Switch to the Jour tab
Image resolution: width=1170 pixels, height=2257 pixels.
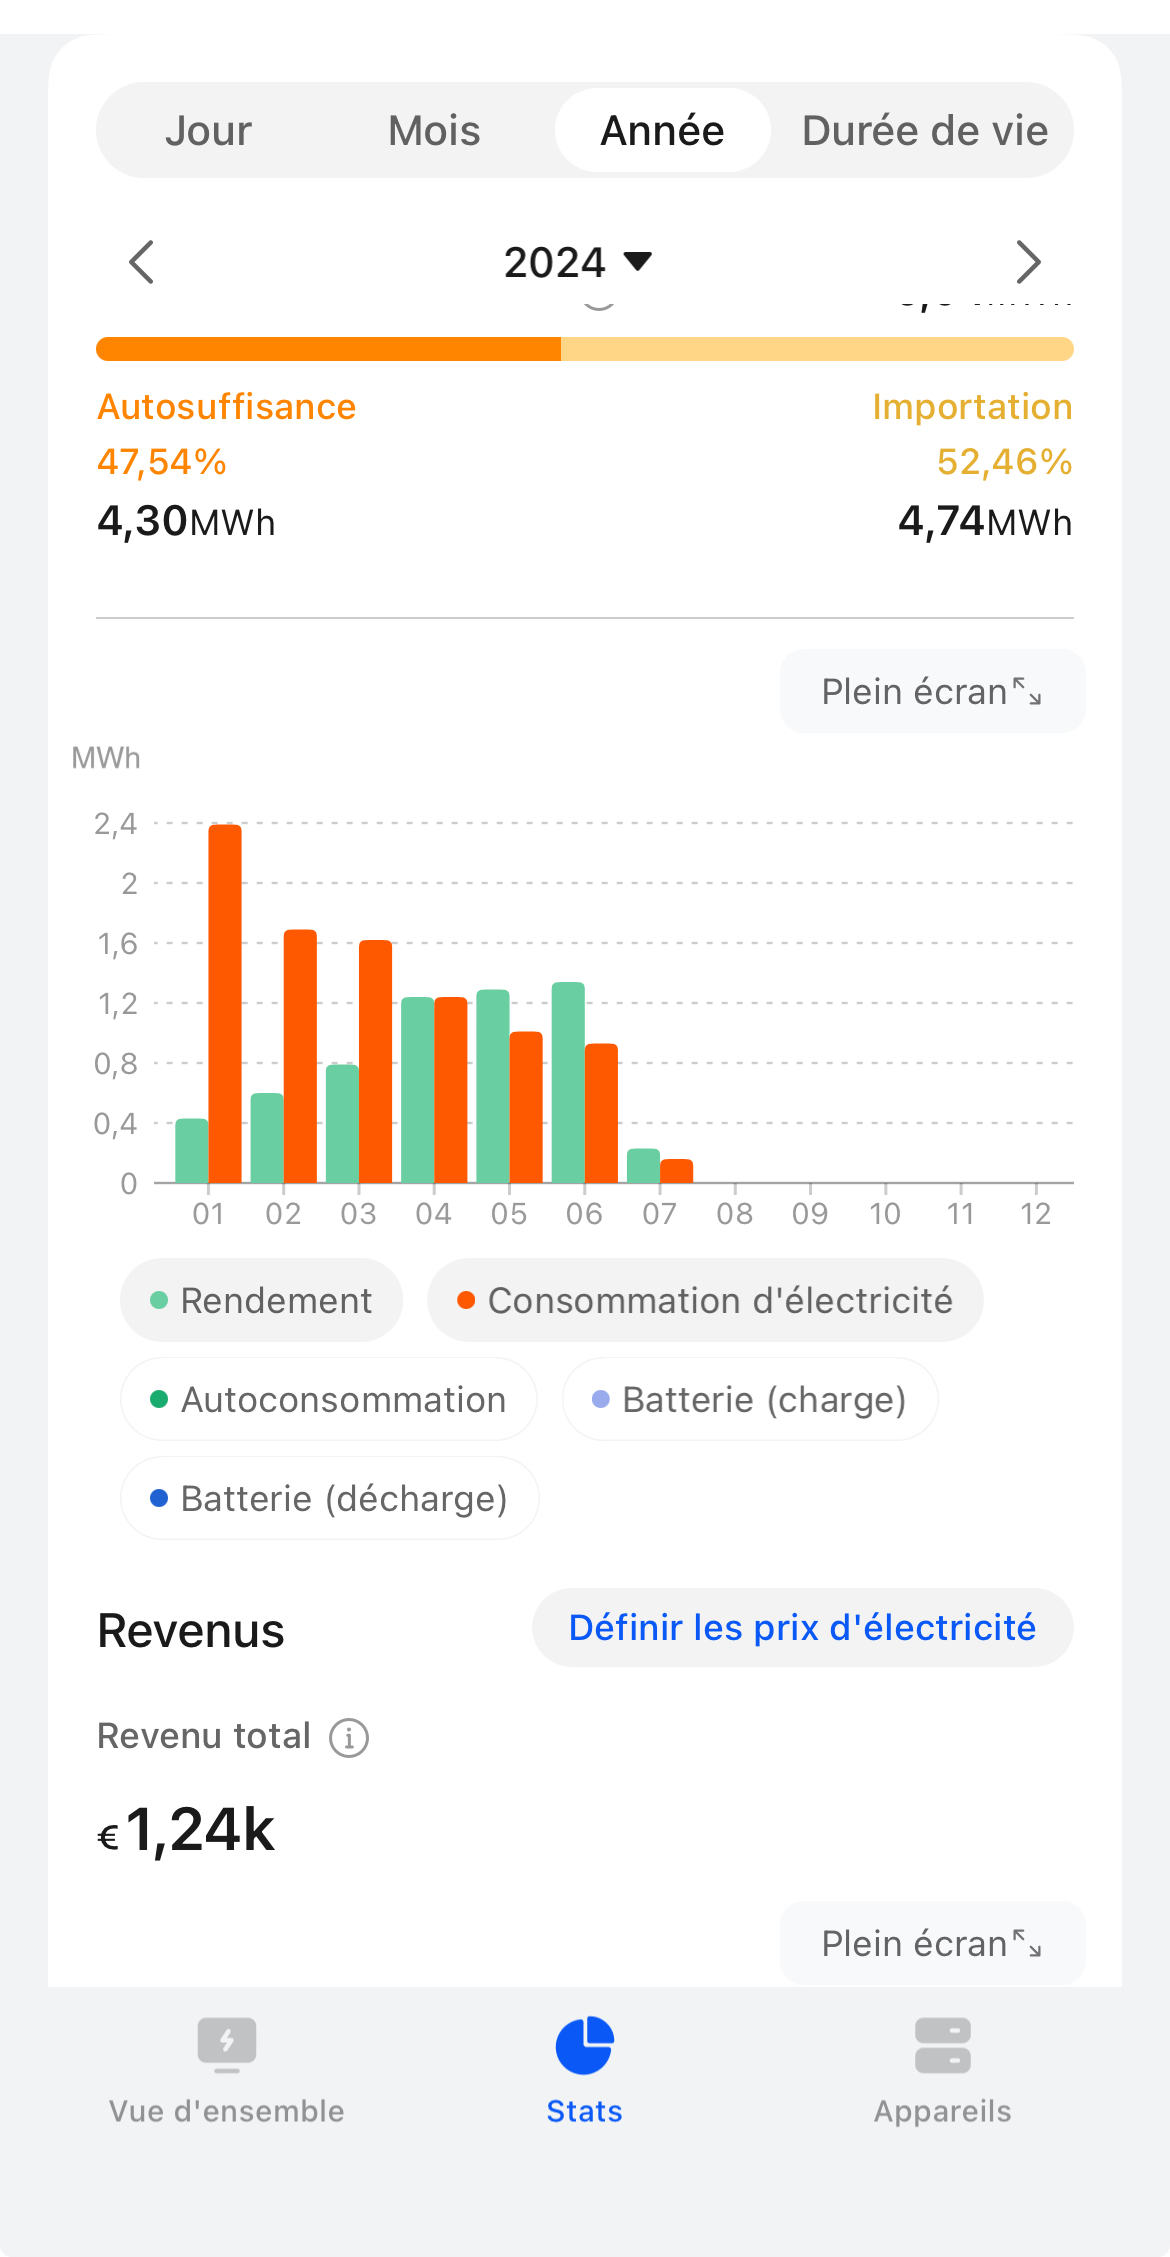click(208, 131)
